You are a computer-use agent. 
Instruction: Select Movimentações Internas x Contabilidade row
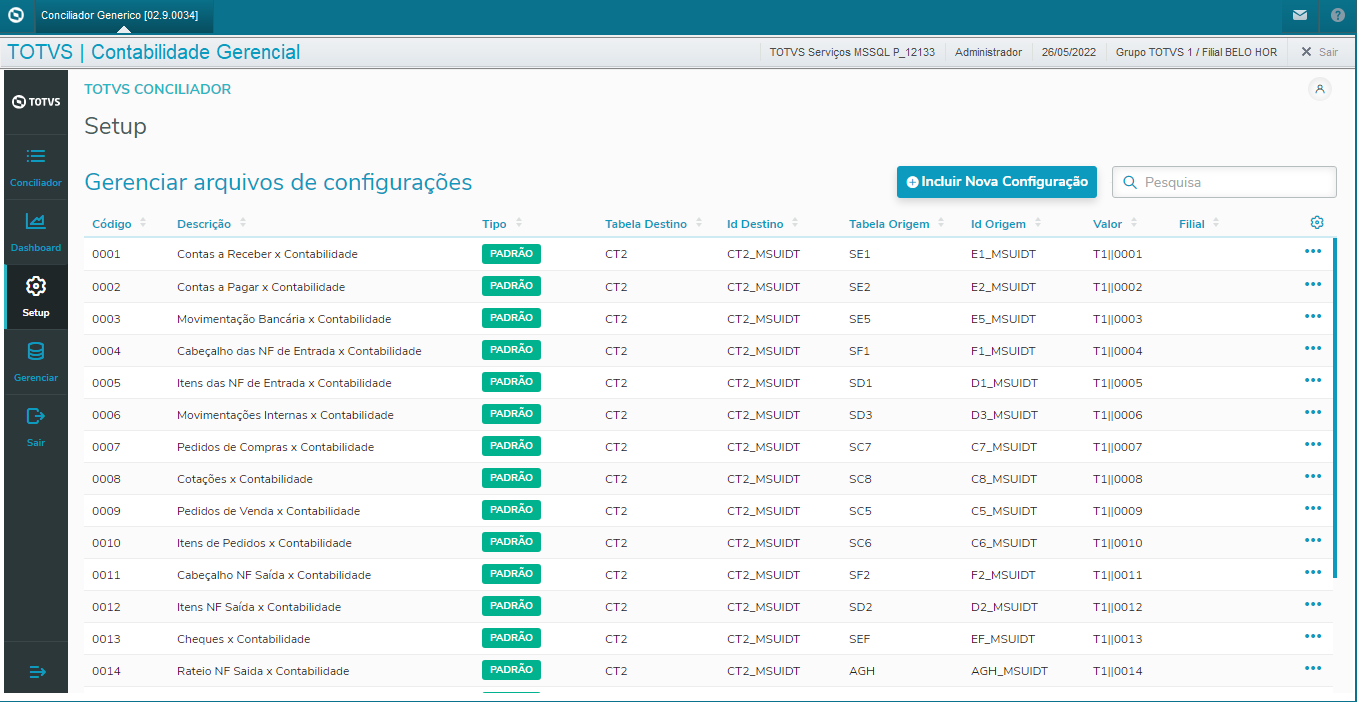pos(708,414)
